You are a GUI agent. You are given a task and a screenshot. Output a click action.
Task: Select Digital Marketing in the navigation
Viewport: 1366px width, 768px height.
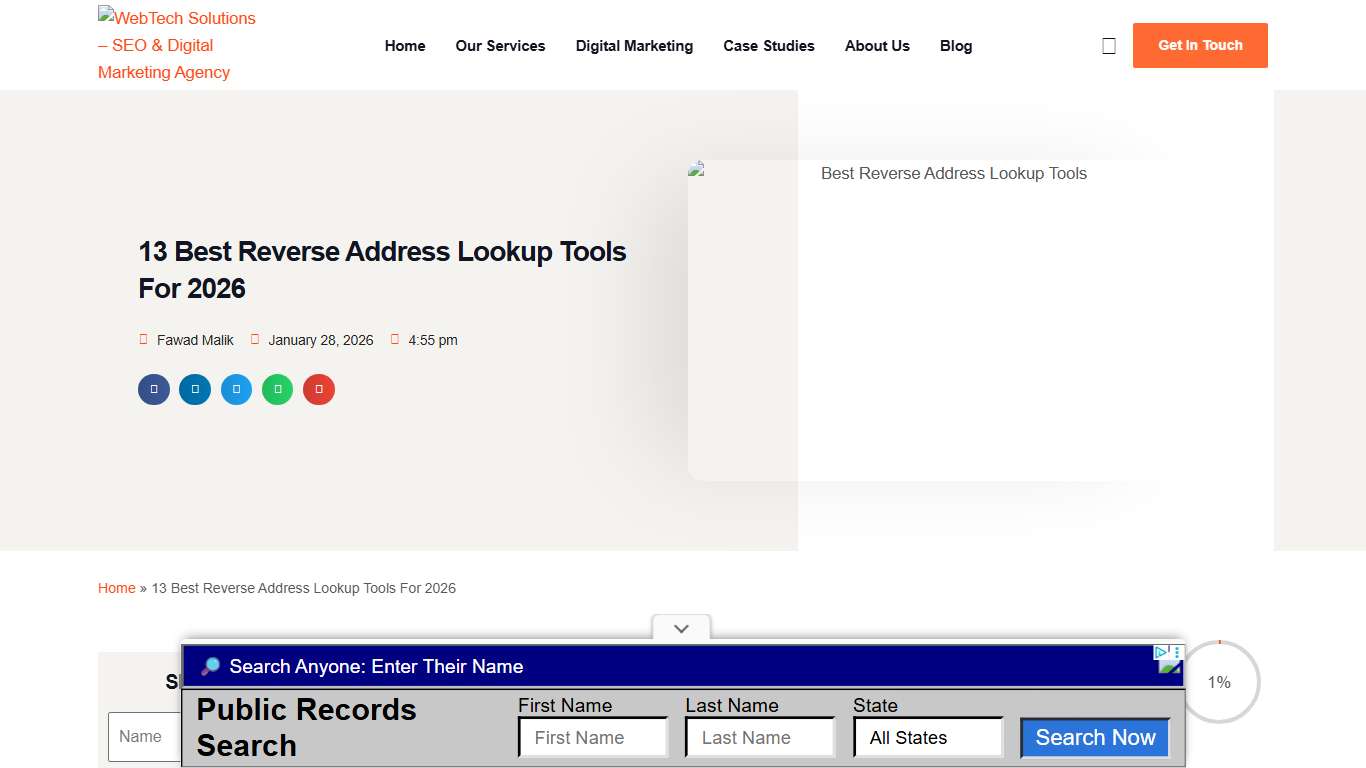point(634,45)
